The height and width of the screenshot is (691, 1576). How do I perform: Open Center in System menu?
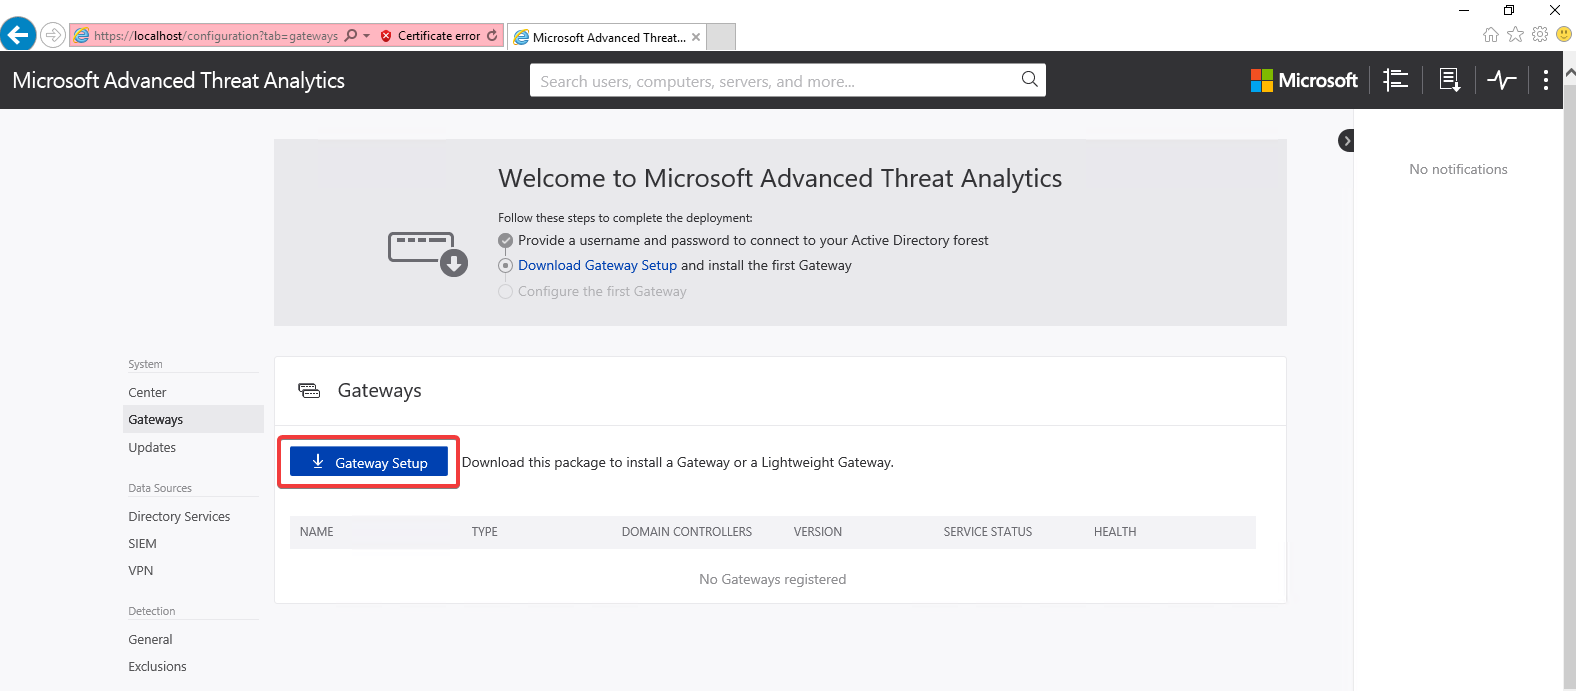(147, 393)
